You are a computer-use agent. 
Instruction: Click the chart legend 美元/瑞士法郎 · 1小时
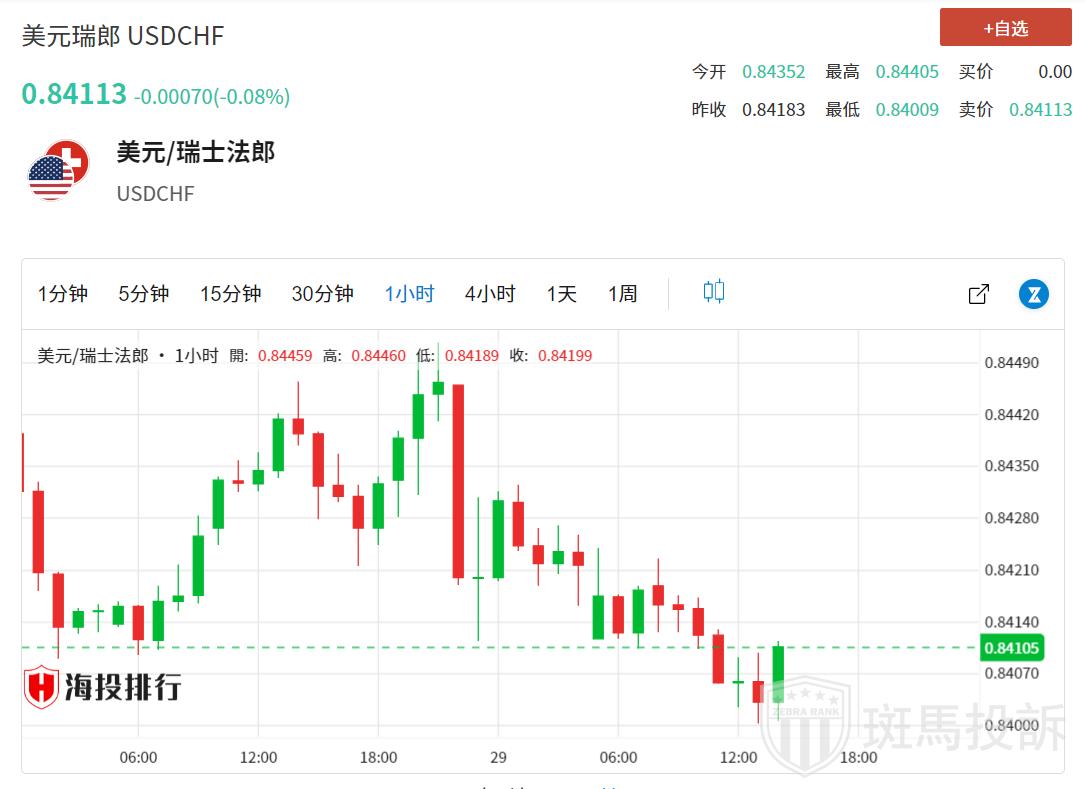127,355
